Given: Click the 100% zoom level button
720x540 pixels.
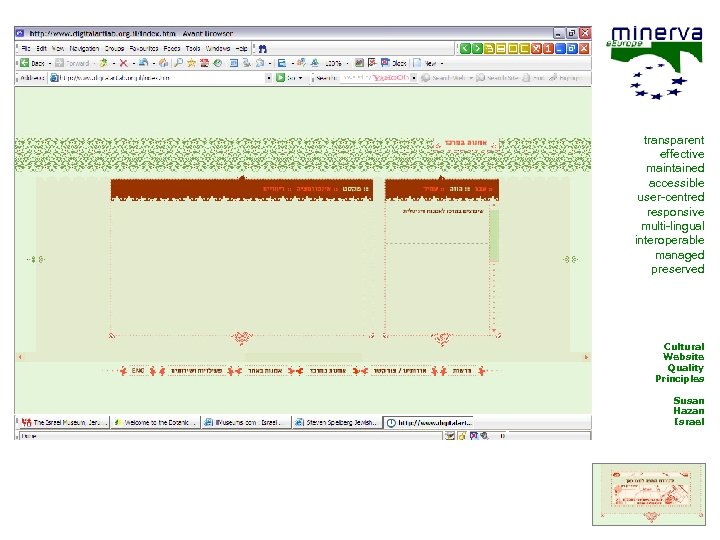Looking at the screenshot, I should [x=333, y=63].
